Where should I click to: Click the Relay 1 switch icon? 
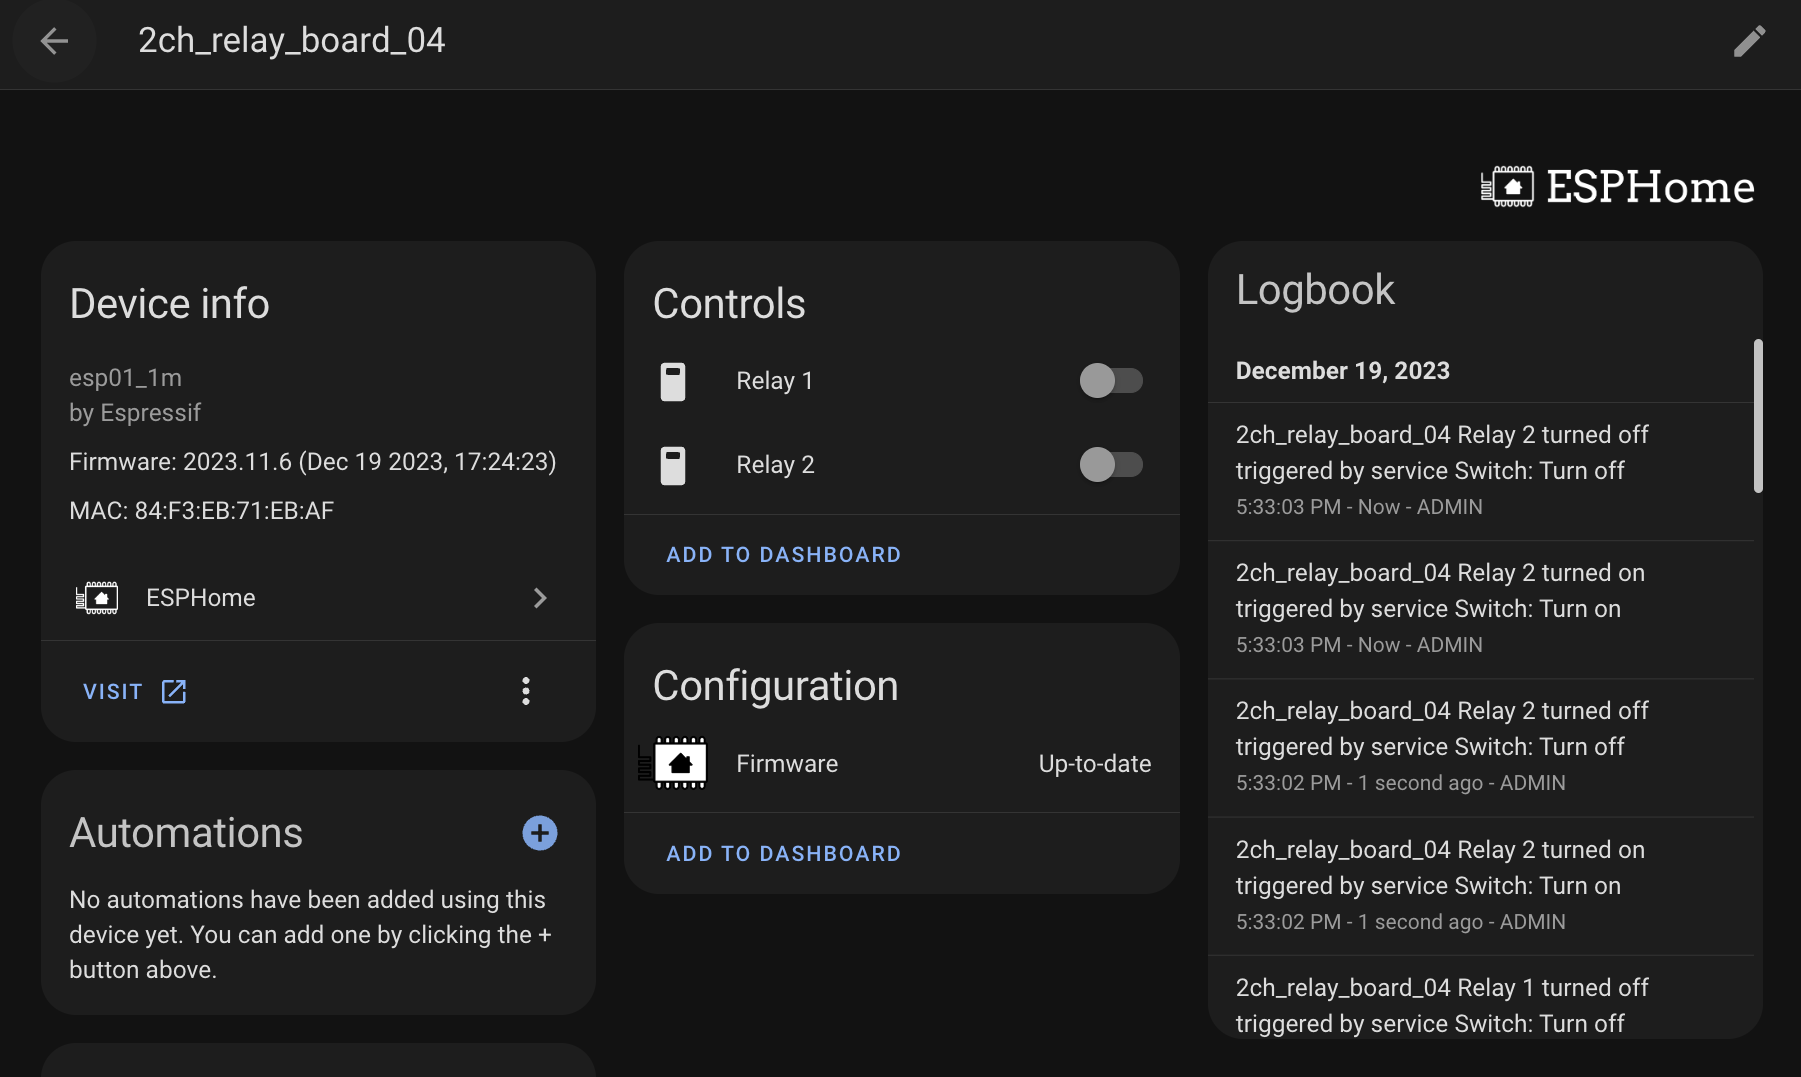point(673,381)
